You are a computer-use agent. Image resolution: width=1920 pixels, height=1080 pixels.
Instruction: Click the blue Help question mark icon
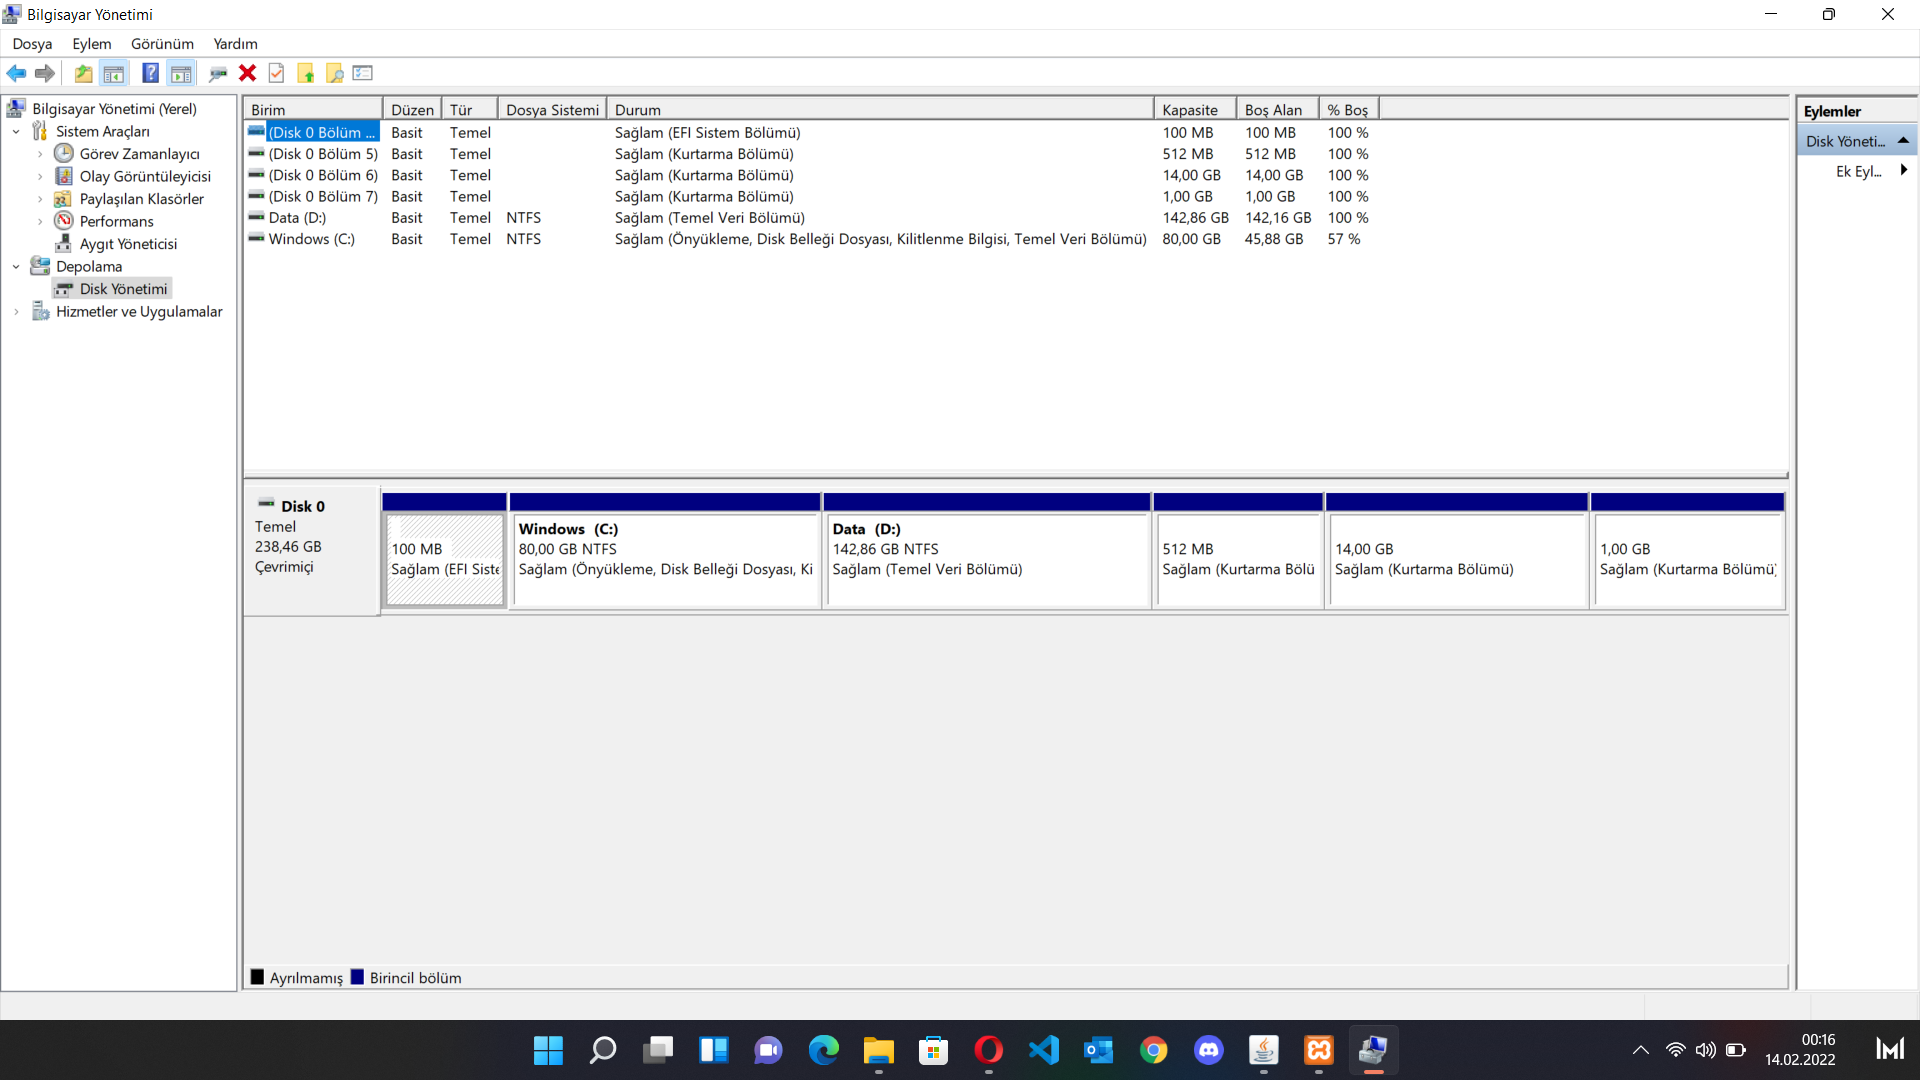coord(151,73)
